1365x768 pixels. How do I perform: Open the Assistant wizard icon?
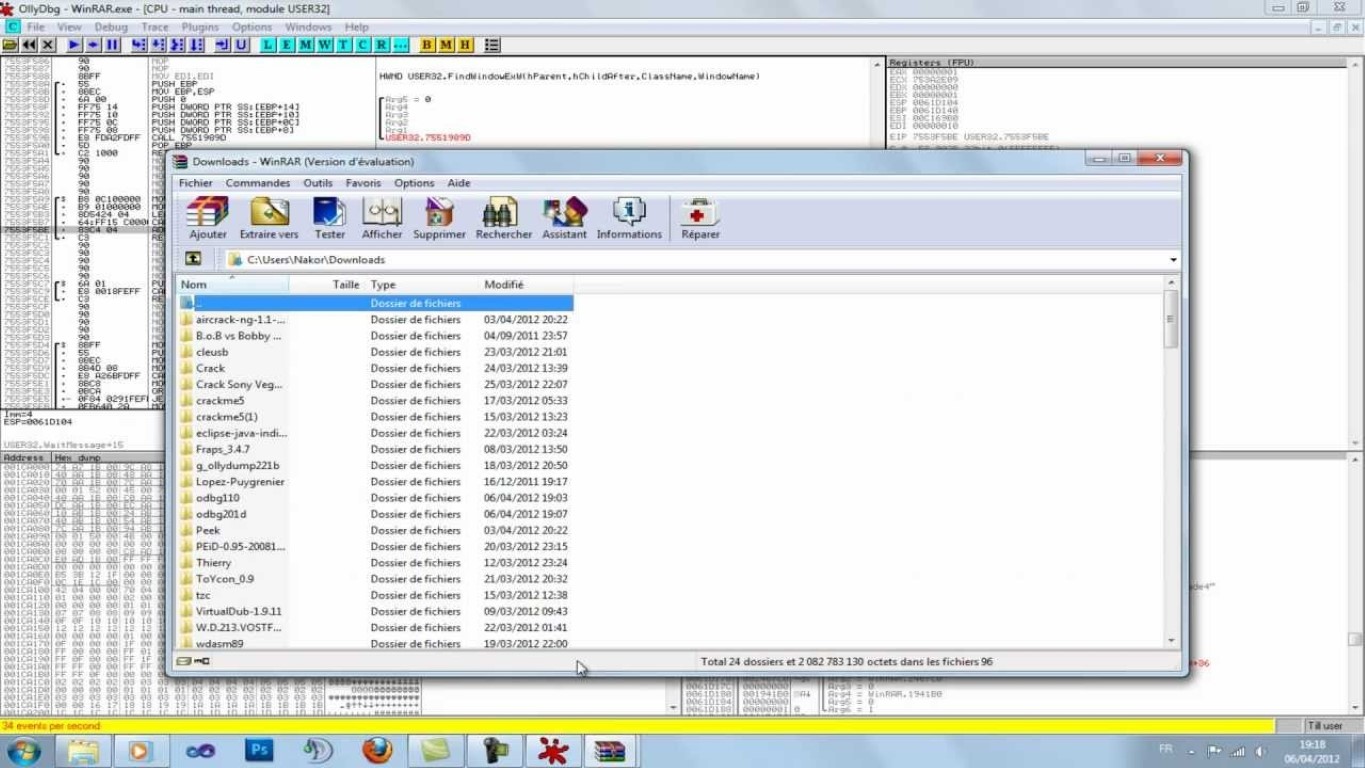click(x=564, y=217)
